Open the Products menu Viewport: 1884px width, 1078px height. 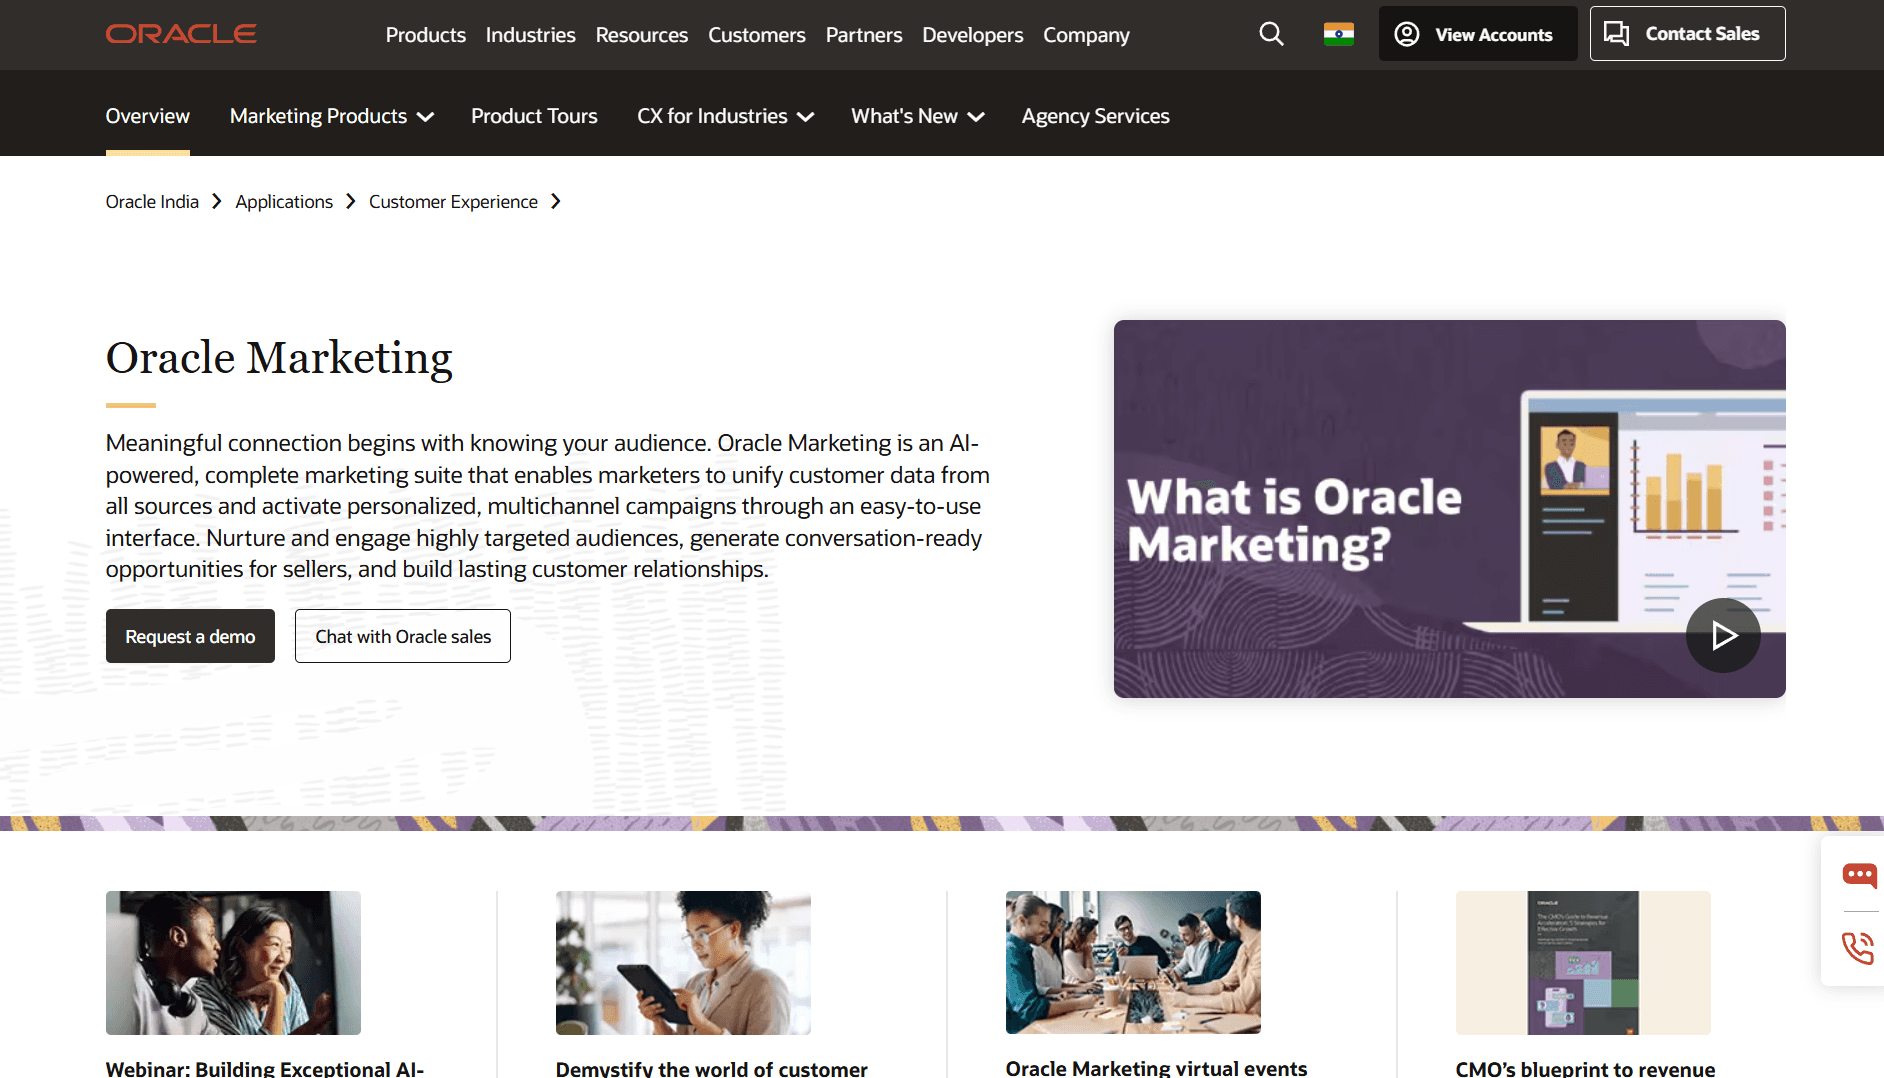pos(426,35)
